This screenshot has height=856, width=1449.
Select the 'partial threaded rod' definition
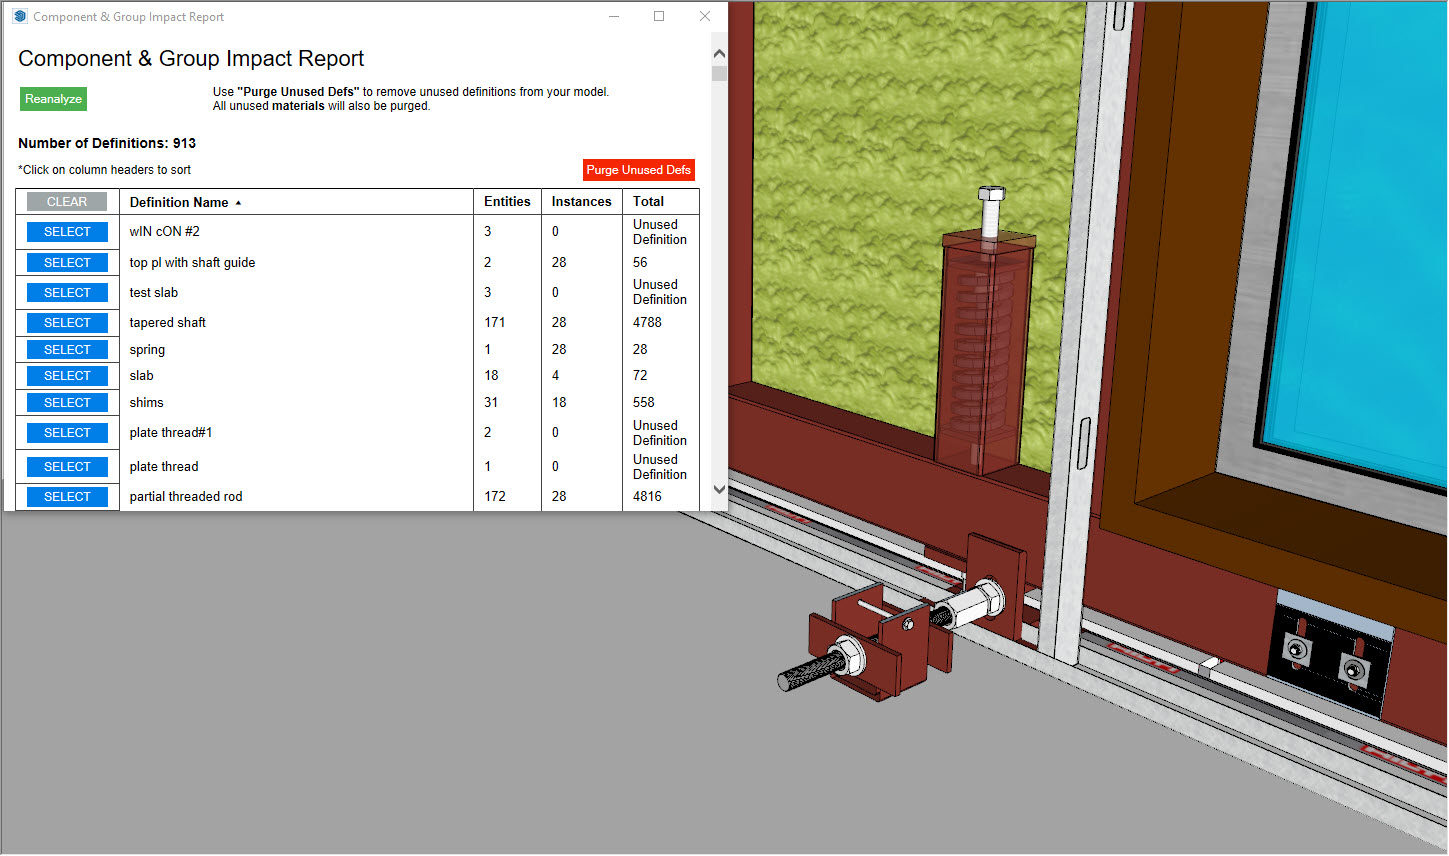pos(67,497)
